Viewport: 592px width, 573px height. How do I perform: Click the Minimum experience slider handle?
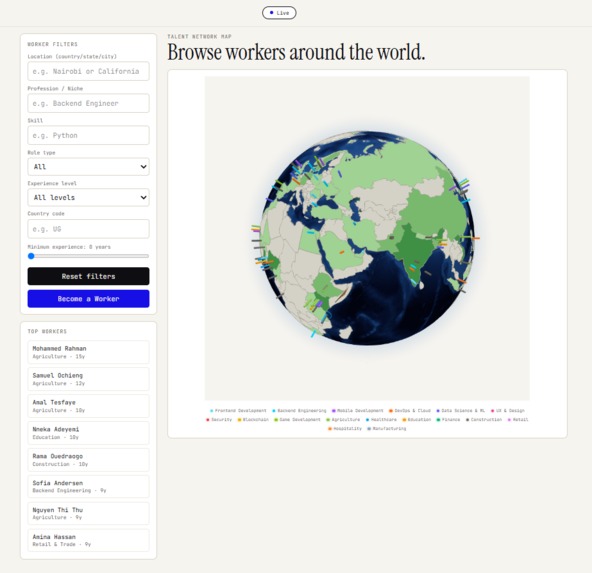[x=31, y=256]
